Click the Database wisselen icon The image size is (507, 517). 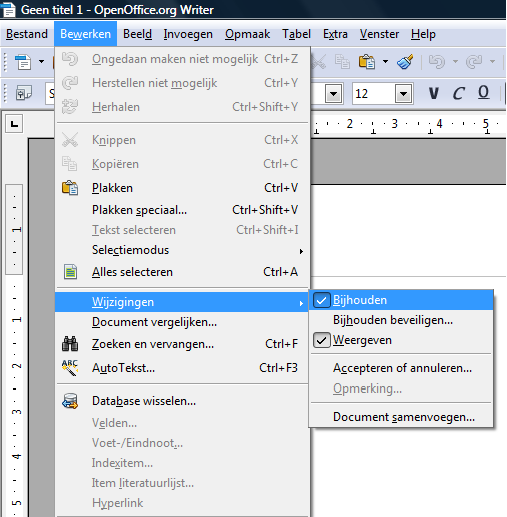coord(70,401)
